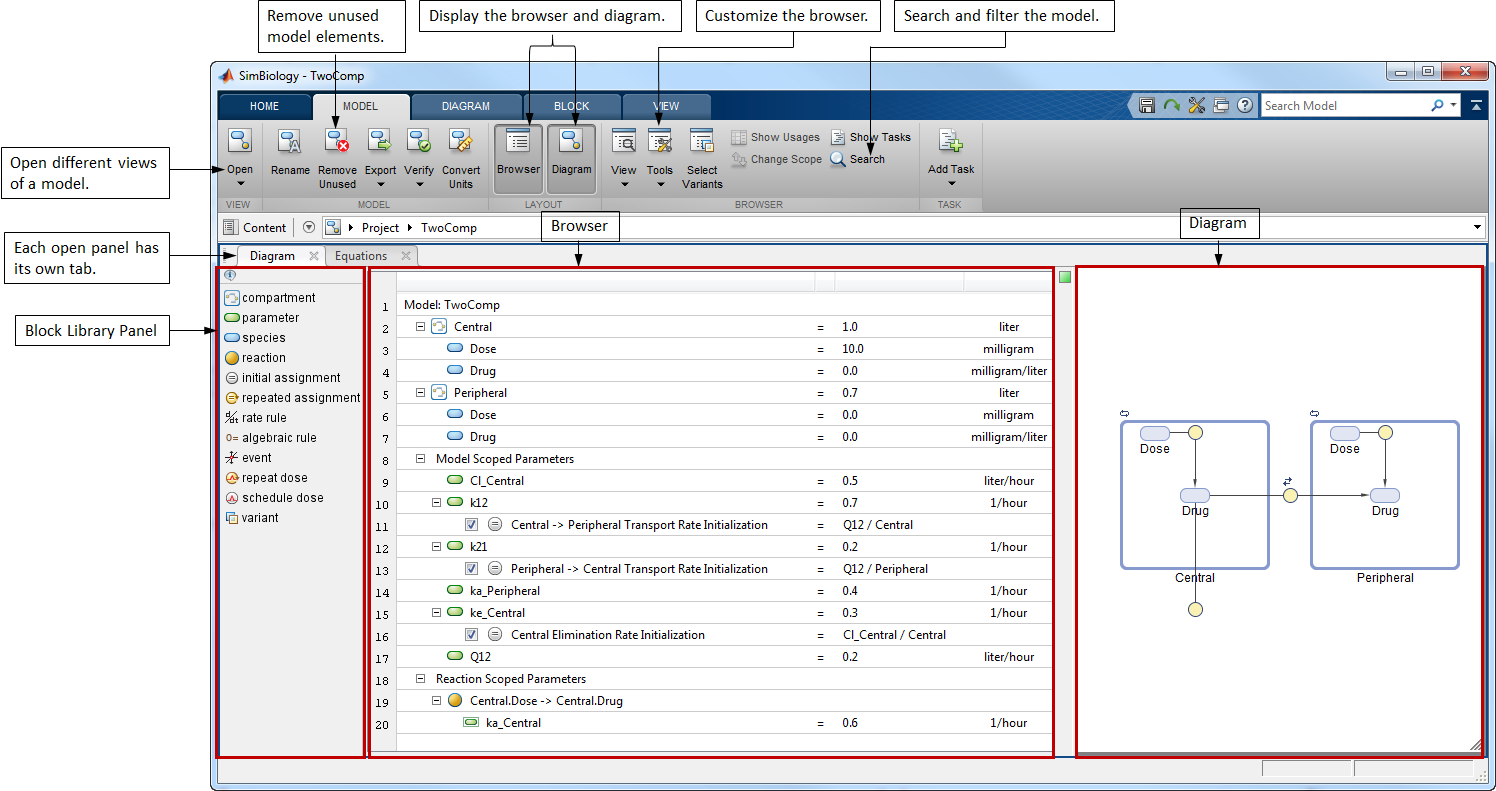Uncheck Central Elimination Rate Initialization
Screen dimensions: 1496x791
pos(471,635)
